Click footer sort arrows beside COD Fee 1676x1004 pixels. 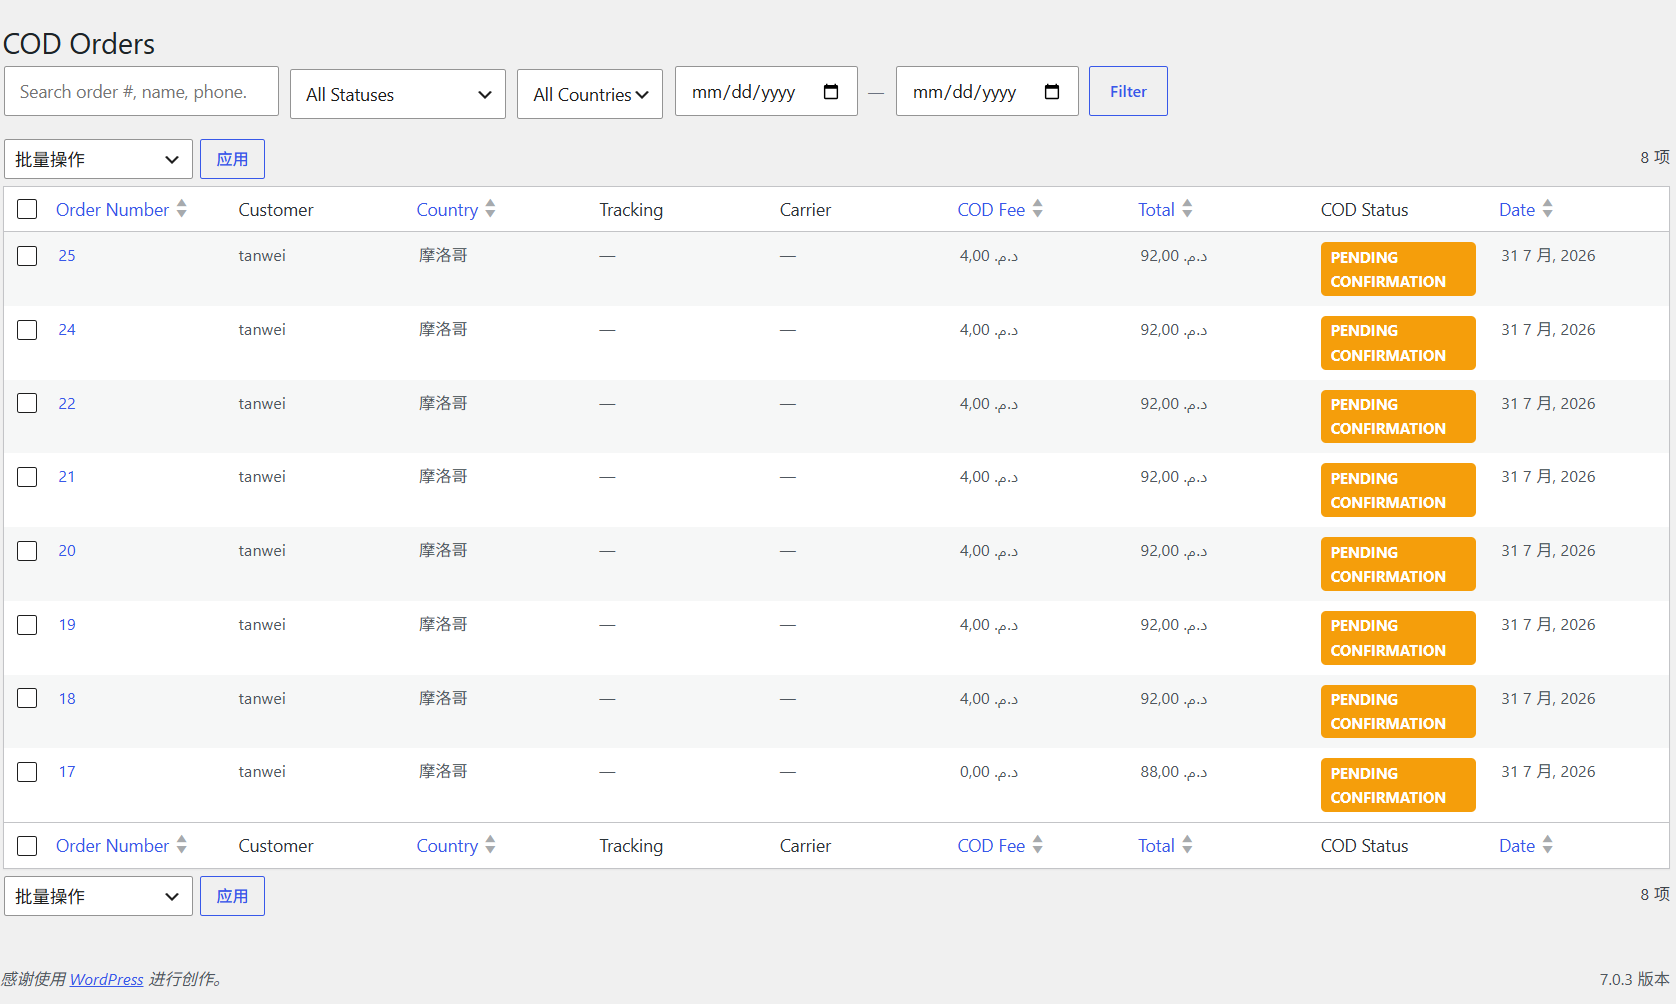coord(1038,845)
